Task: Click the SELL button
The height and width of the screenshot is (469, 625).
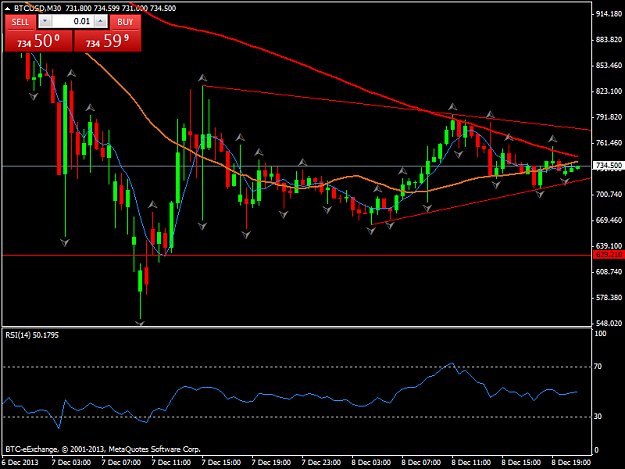Action: [x=20, y=22]
